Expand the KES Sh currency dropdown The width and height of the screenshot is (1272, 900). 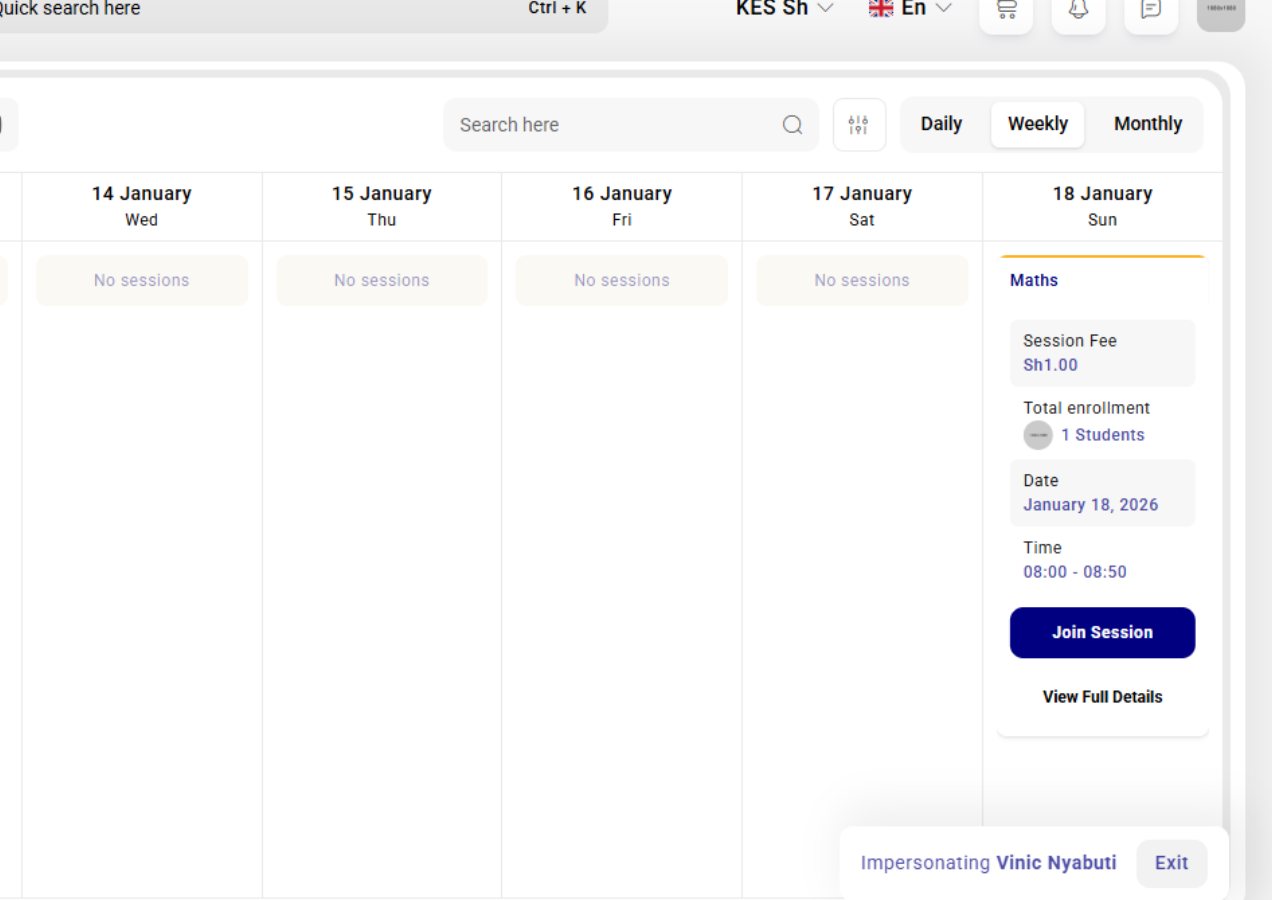pyautogui.click(x=785, y=9)
